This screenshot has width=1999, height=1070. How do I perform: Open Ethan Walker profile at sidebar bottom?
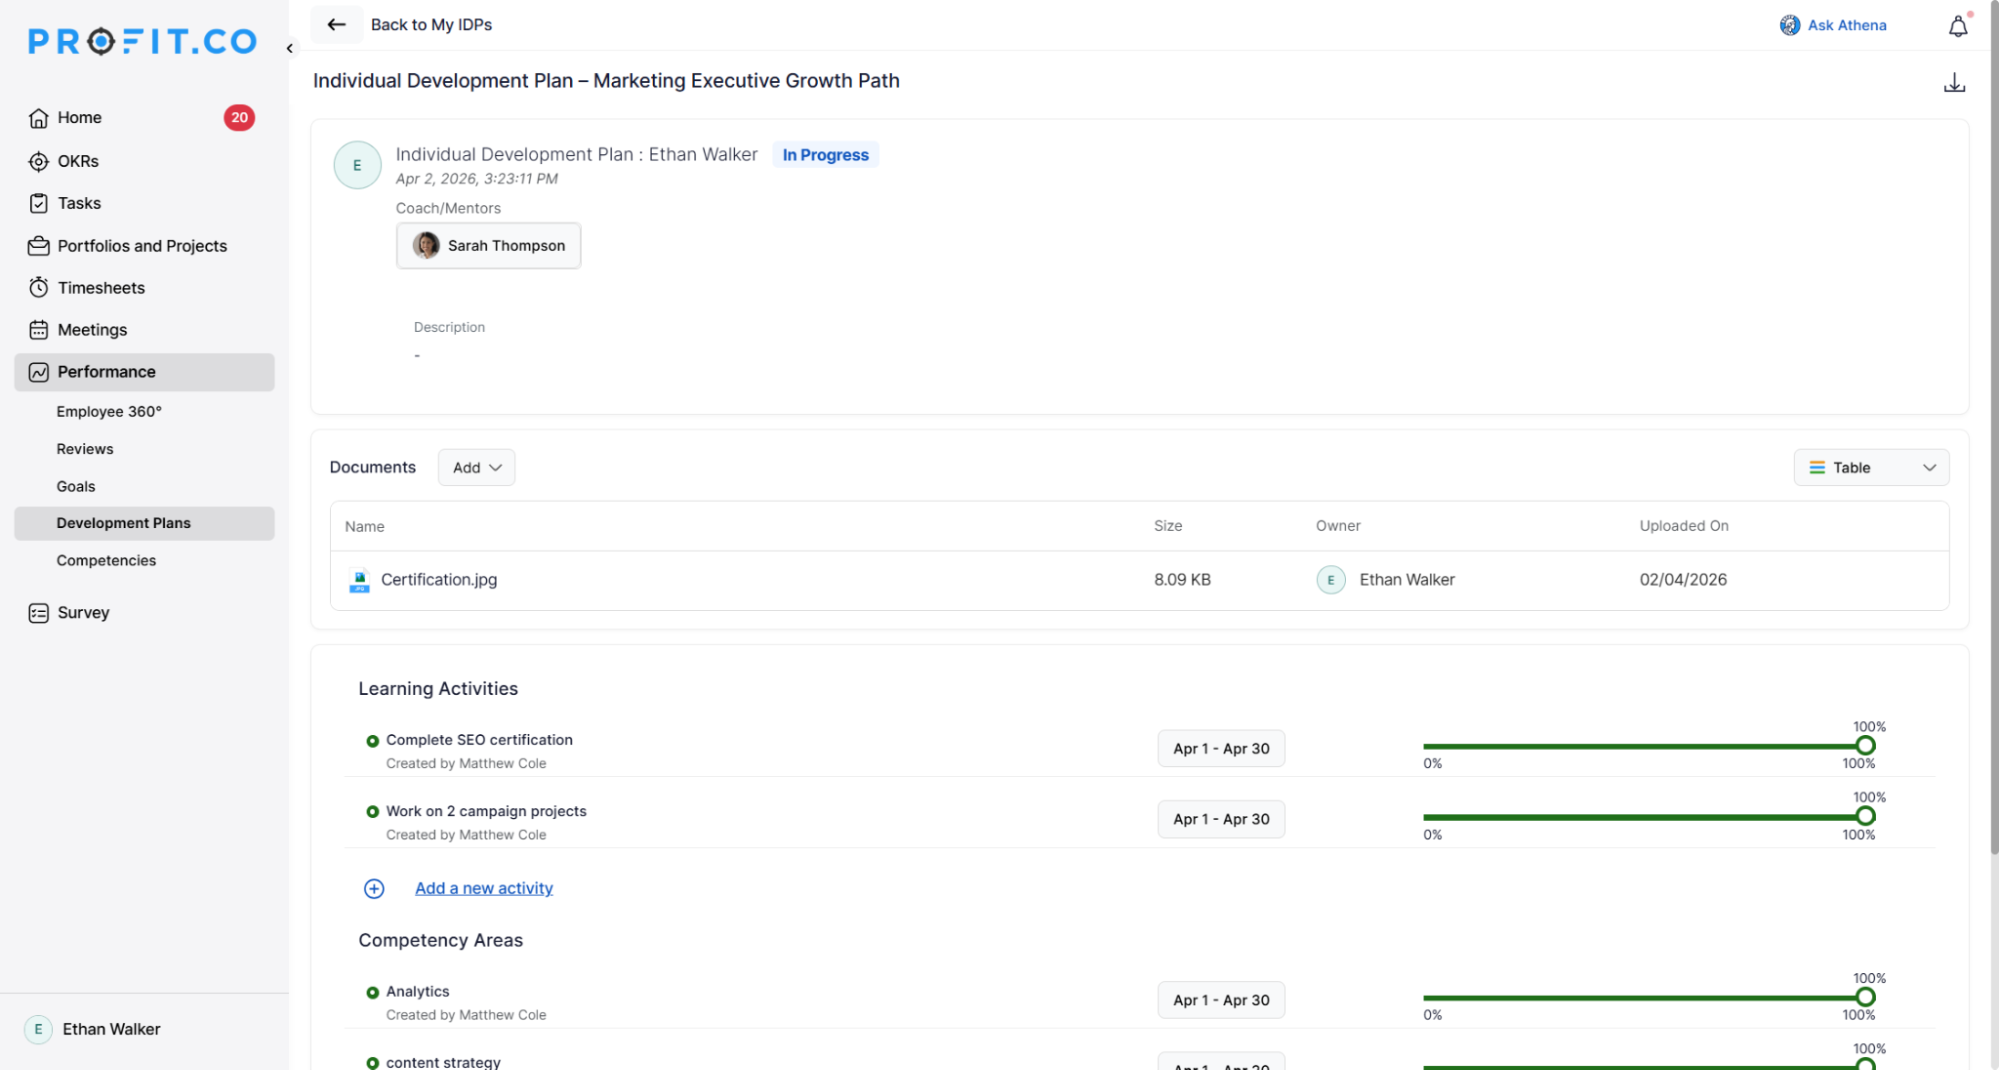pos(111,1029)
